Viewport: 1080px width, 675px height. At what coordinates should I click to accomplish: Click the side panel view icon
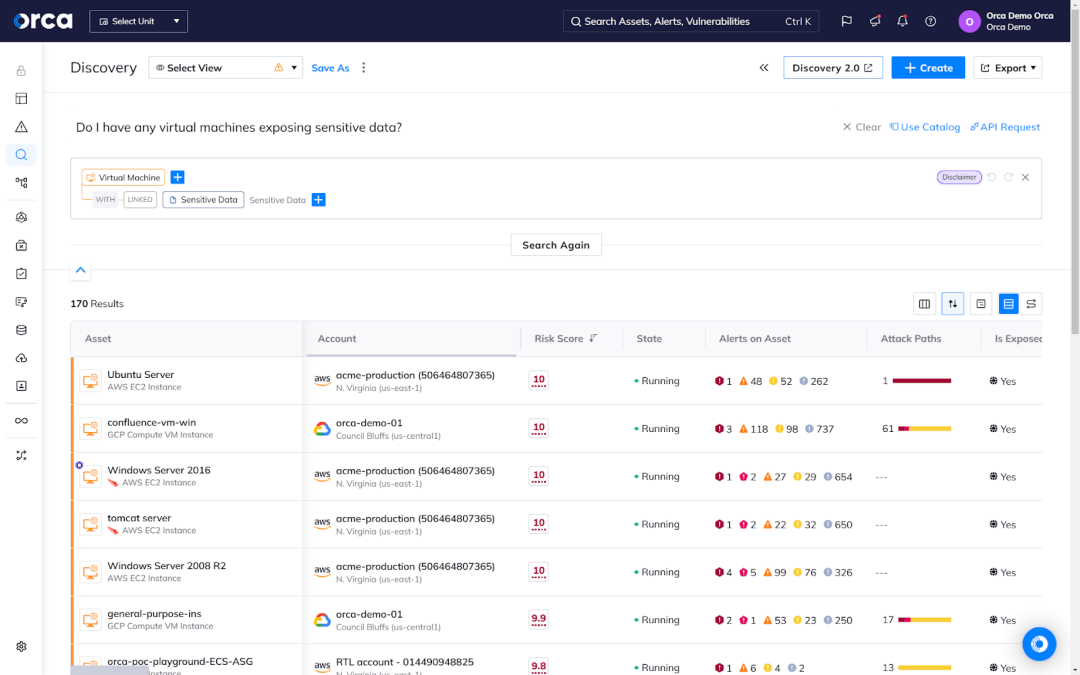pos(981,304)
